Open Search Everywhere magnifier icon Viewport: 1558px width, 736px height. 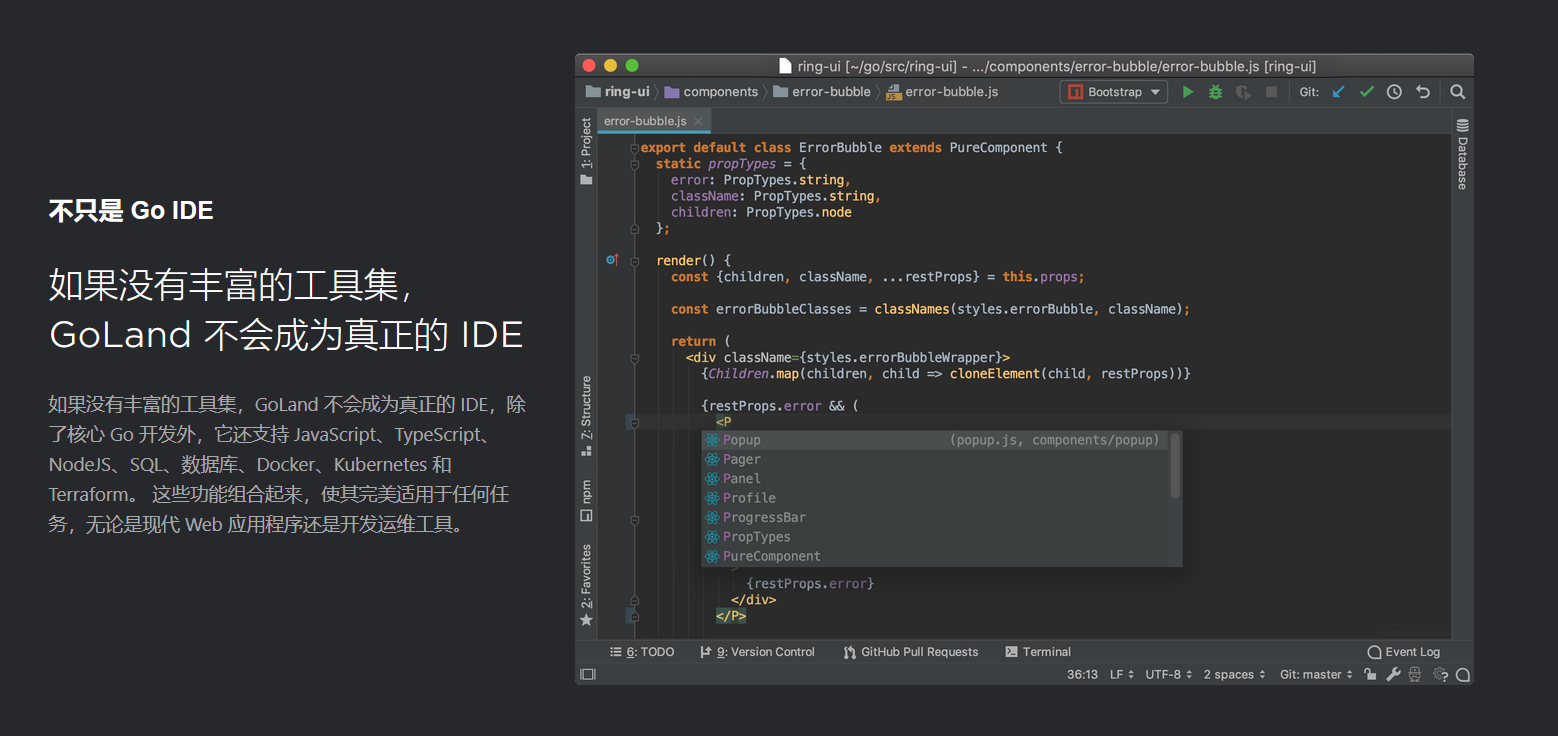pyautogui.click(x=1458, y=92)
